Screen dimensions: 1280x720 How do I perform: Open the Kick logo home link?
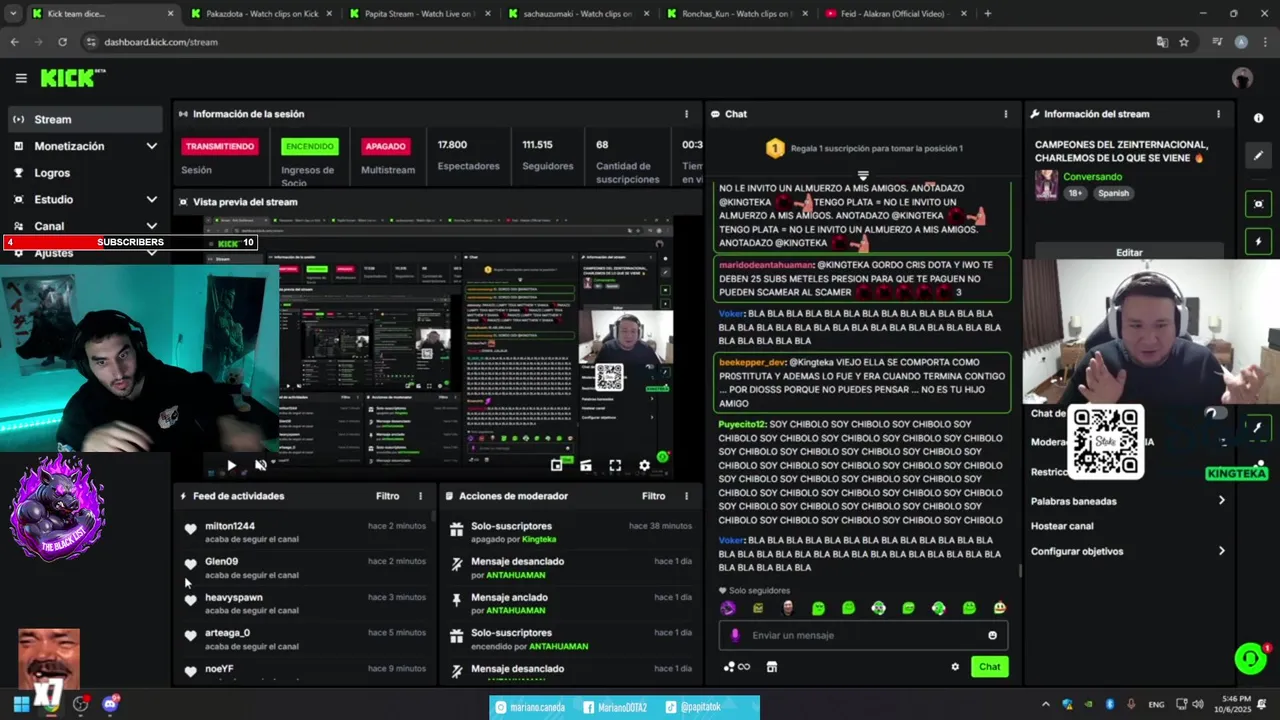(72, 78)
